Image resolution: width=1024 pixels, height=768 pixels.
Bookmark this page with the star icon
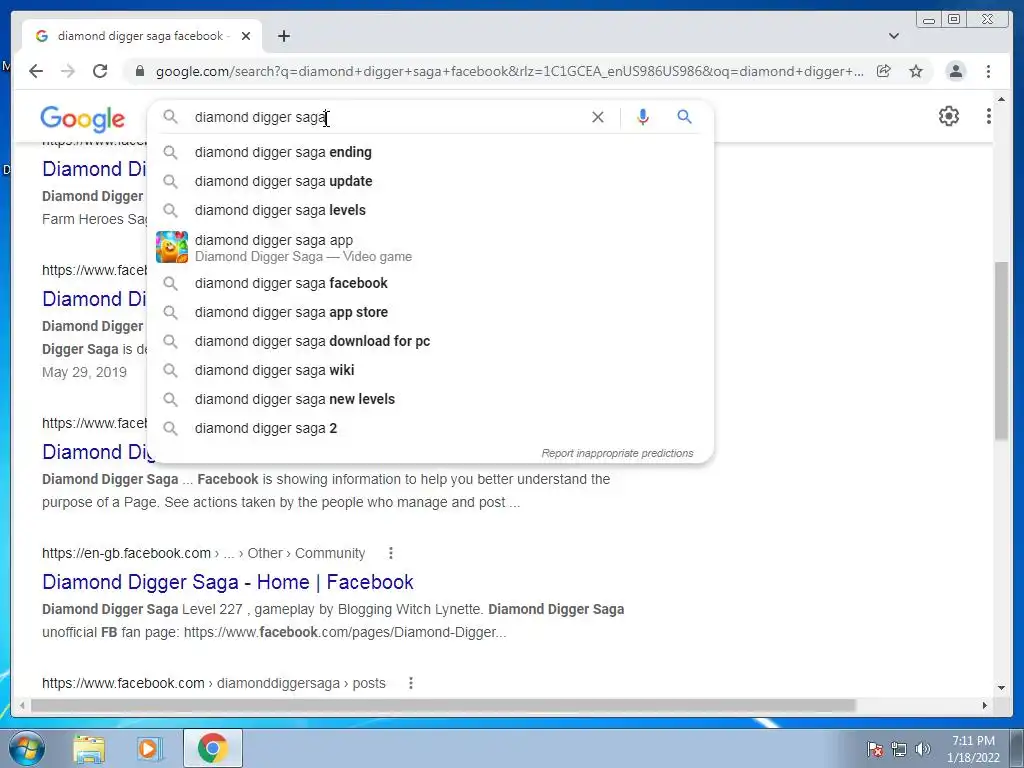coord(916,71)
